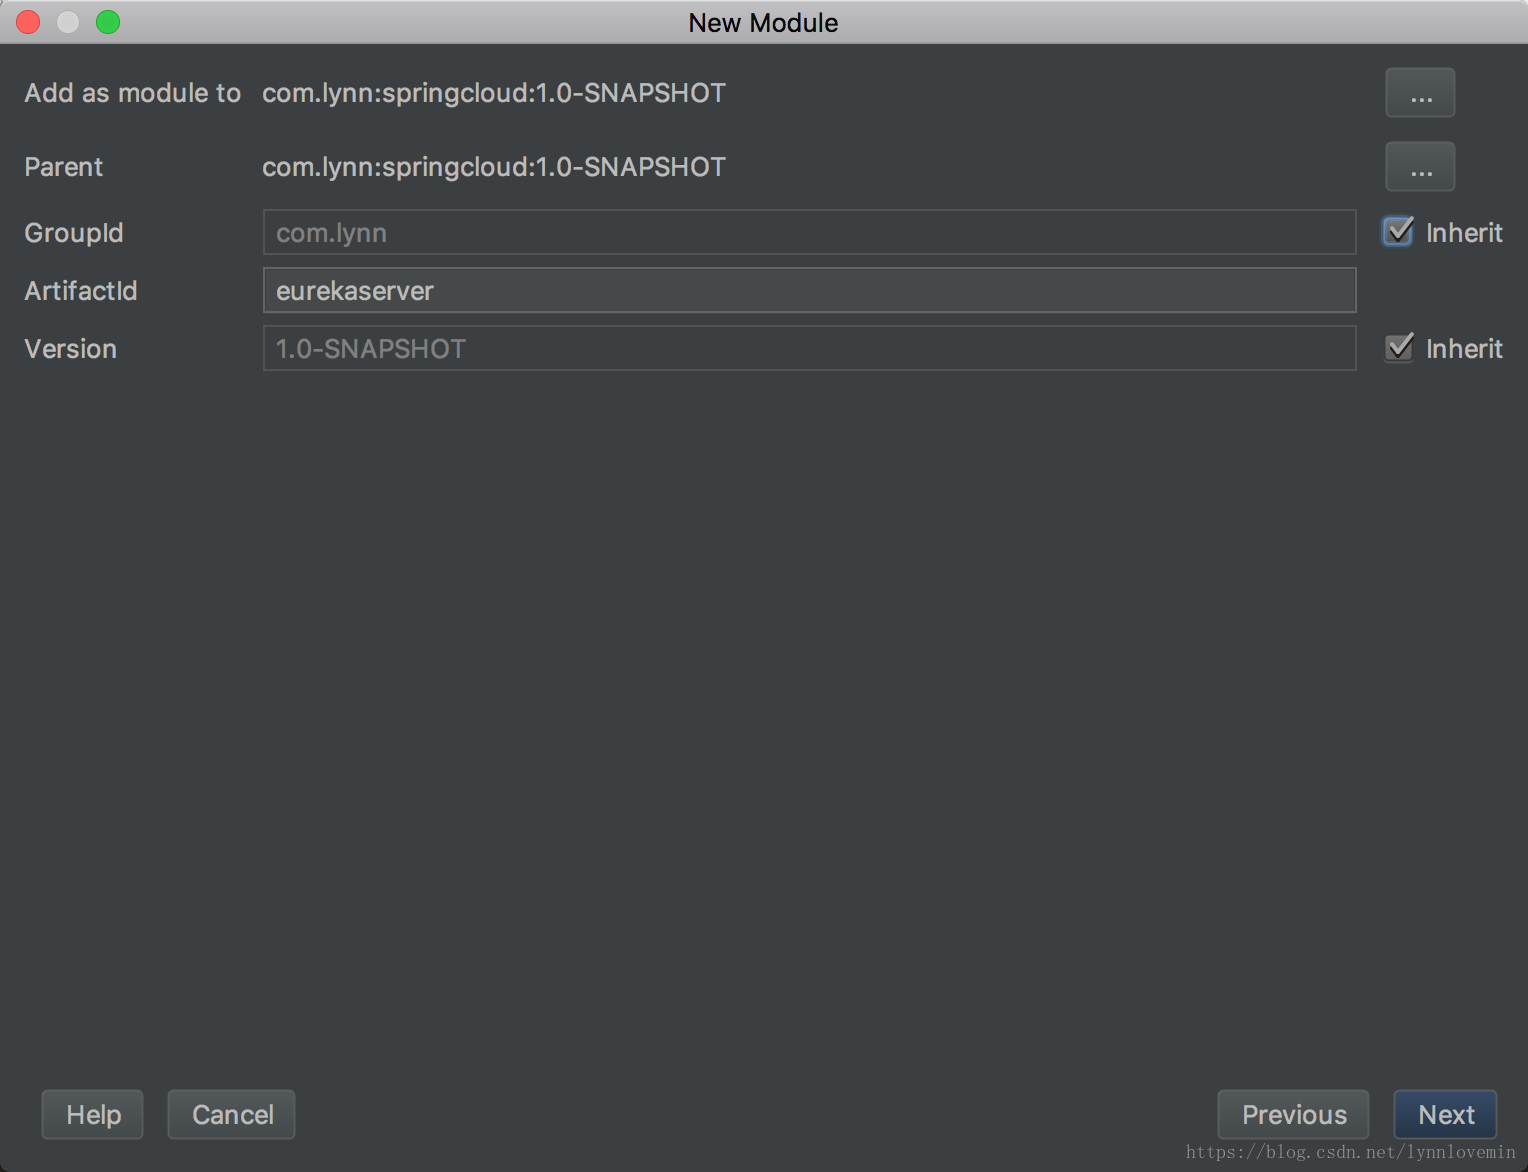Viewport: 1528px width, 1172px height.
Task: Click the gray minimize window button
Action: coord(68,22)
